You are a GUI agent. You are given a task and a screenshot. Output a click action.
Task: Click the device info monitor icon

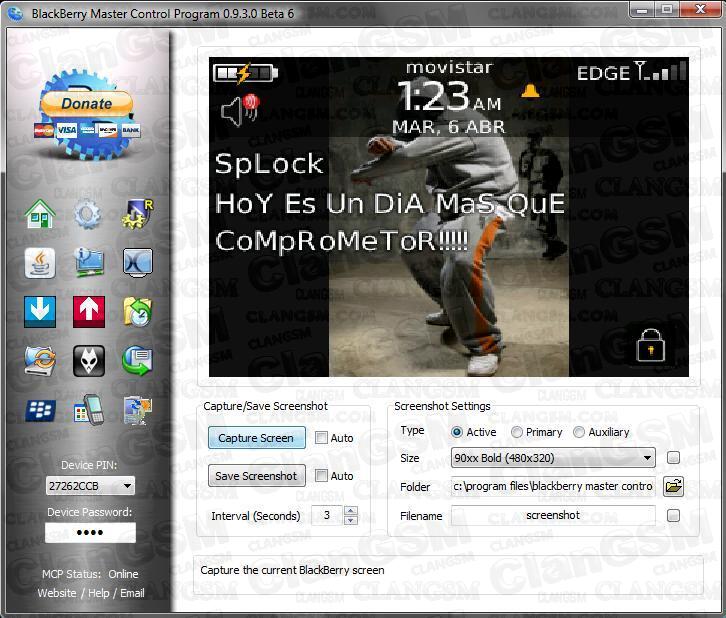(89, 262)
